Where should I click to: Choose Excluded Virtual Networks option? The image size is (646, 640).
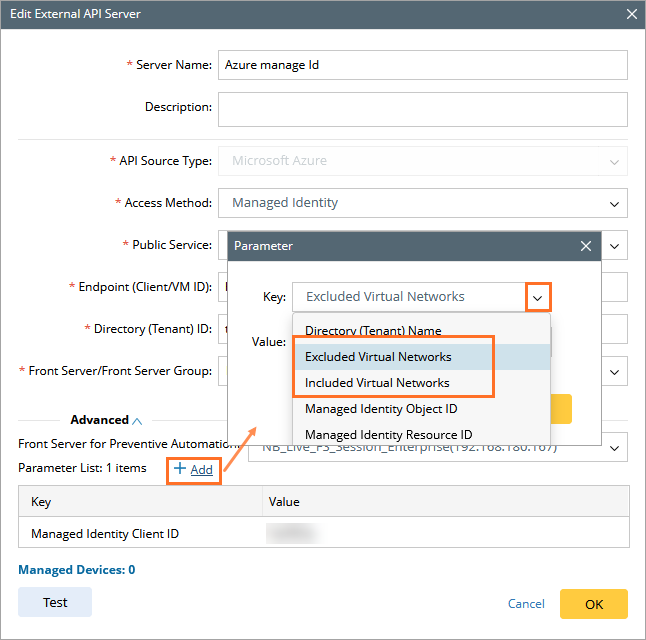tap(378, 357)
